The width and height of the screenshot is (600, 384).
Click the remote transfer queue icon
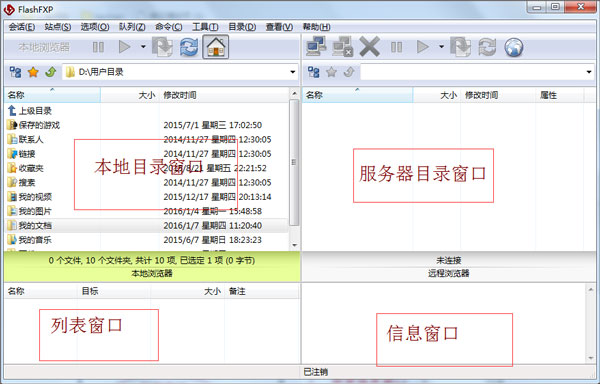[x=460, y=47]
